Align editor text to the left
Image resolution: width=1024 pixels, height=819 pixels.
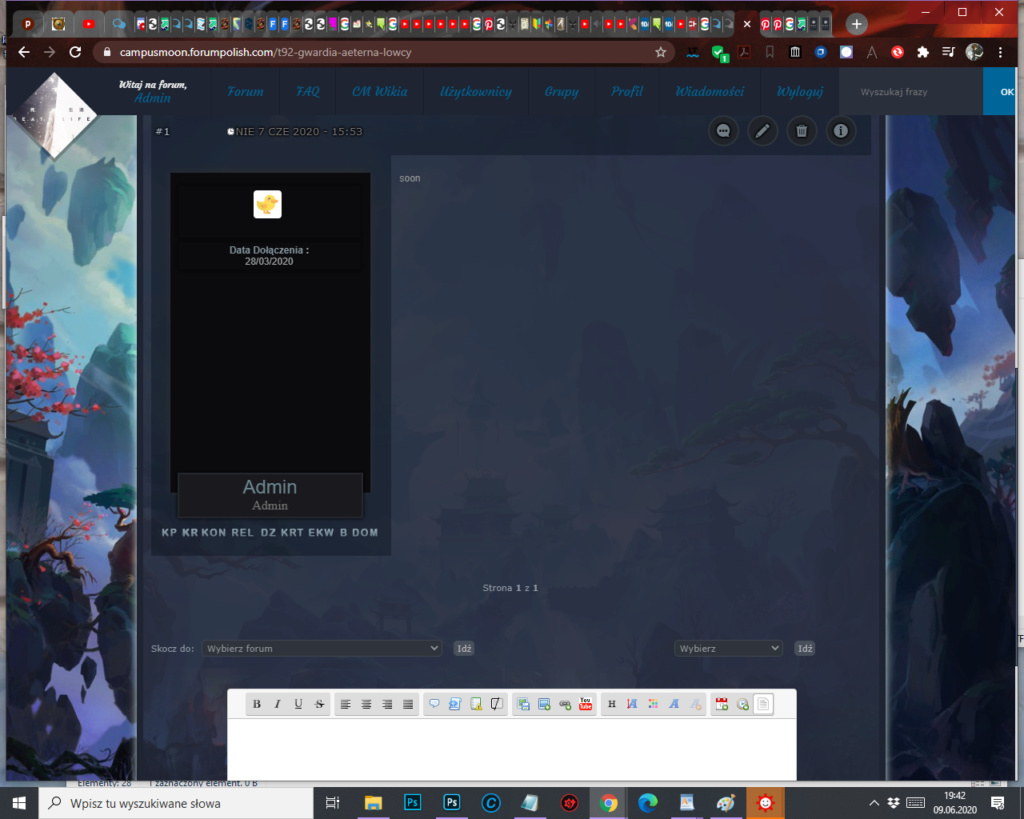pyautogui.click(x=345, y=704)
